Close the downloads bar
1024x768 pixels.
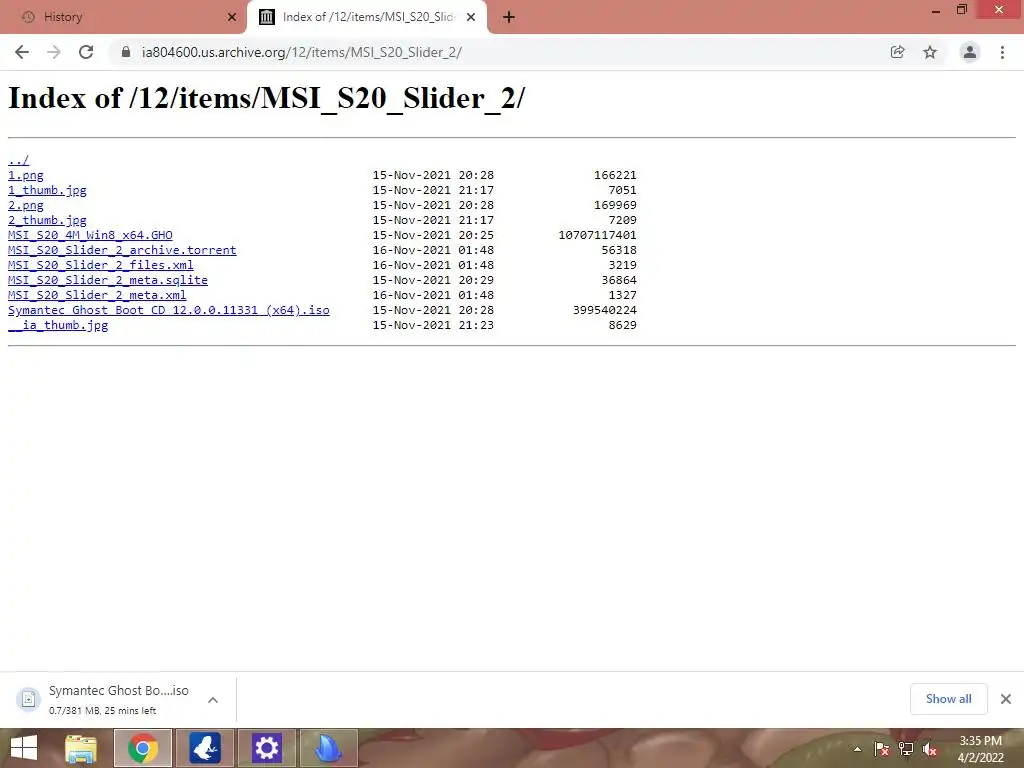pyautogui.click(x=1006, y=699)
